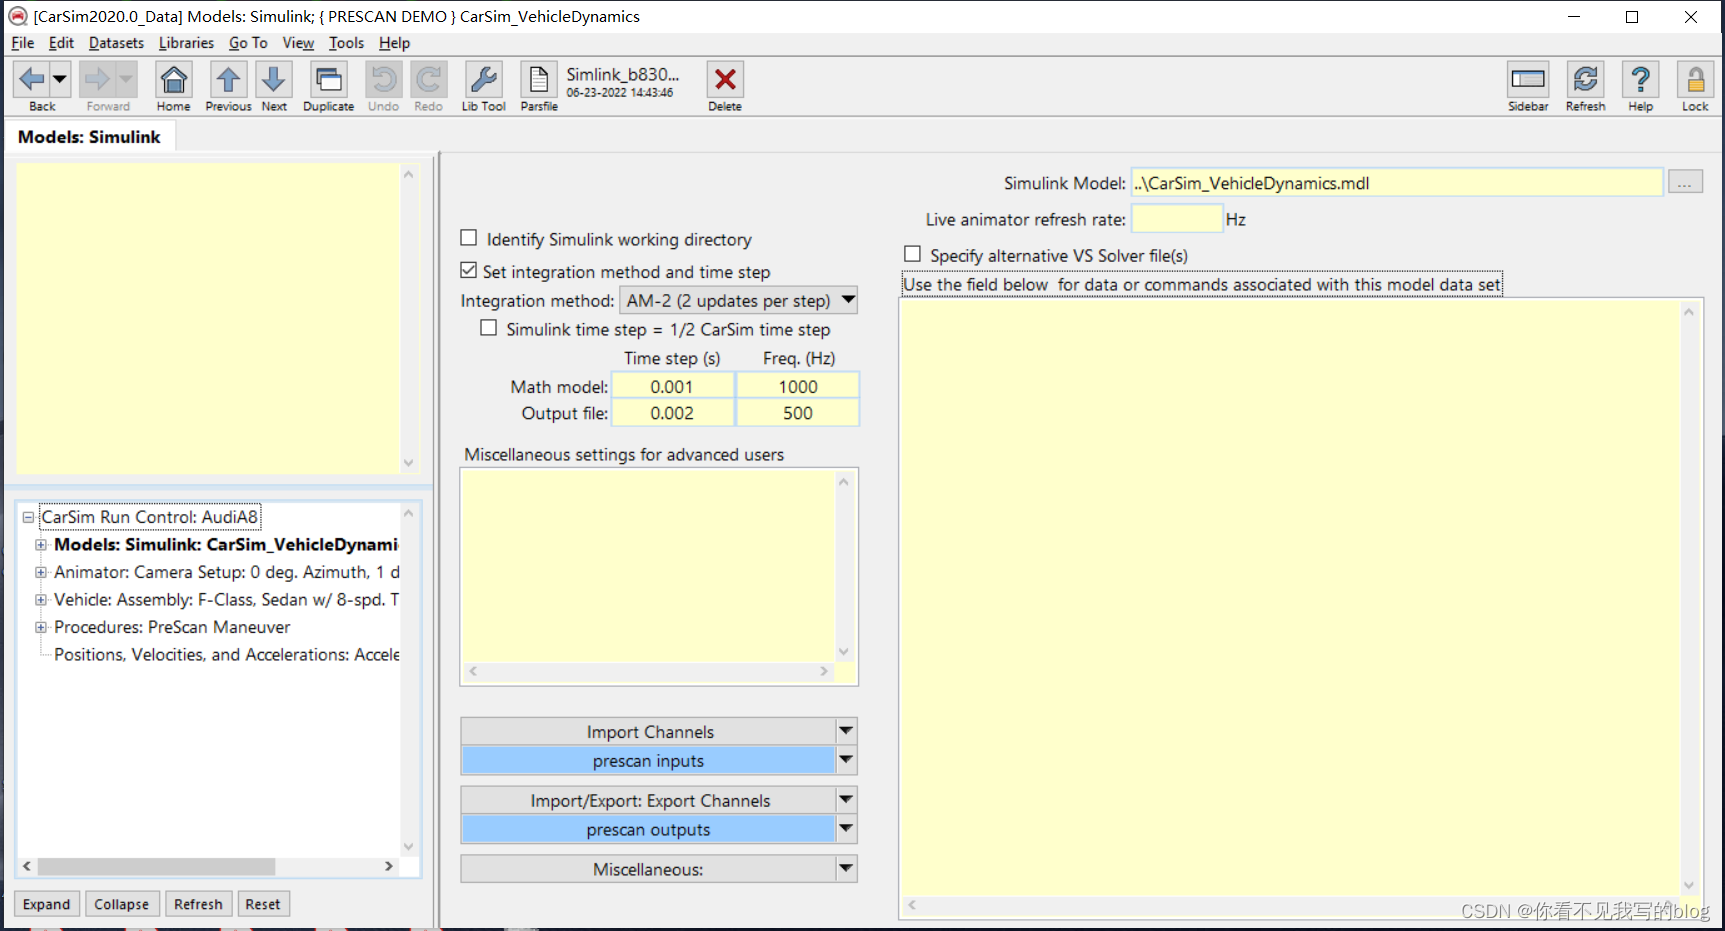
Task: Open the Back history dropdown arrow
Action: coord(59,79)
